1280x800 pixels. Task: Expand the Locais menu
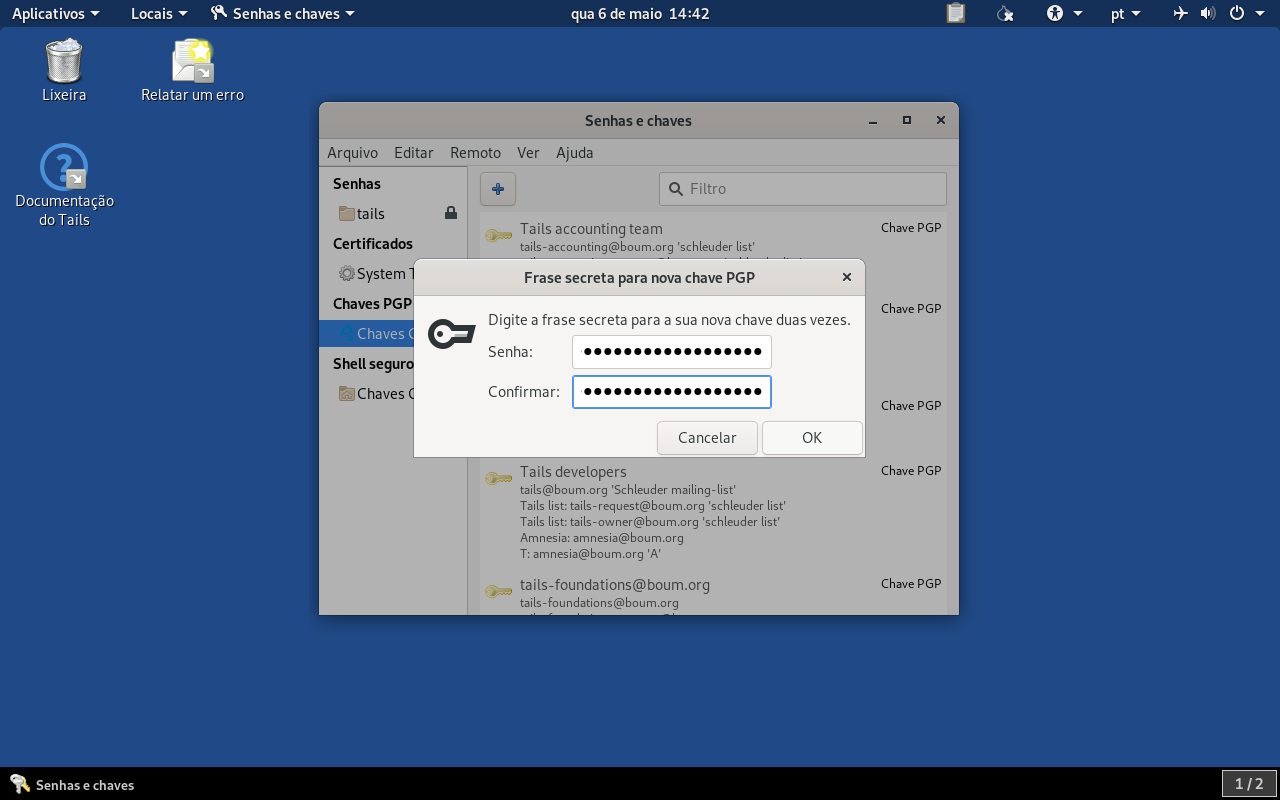pyautogui.click(x=159, y=13)
